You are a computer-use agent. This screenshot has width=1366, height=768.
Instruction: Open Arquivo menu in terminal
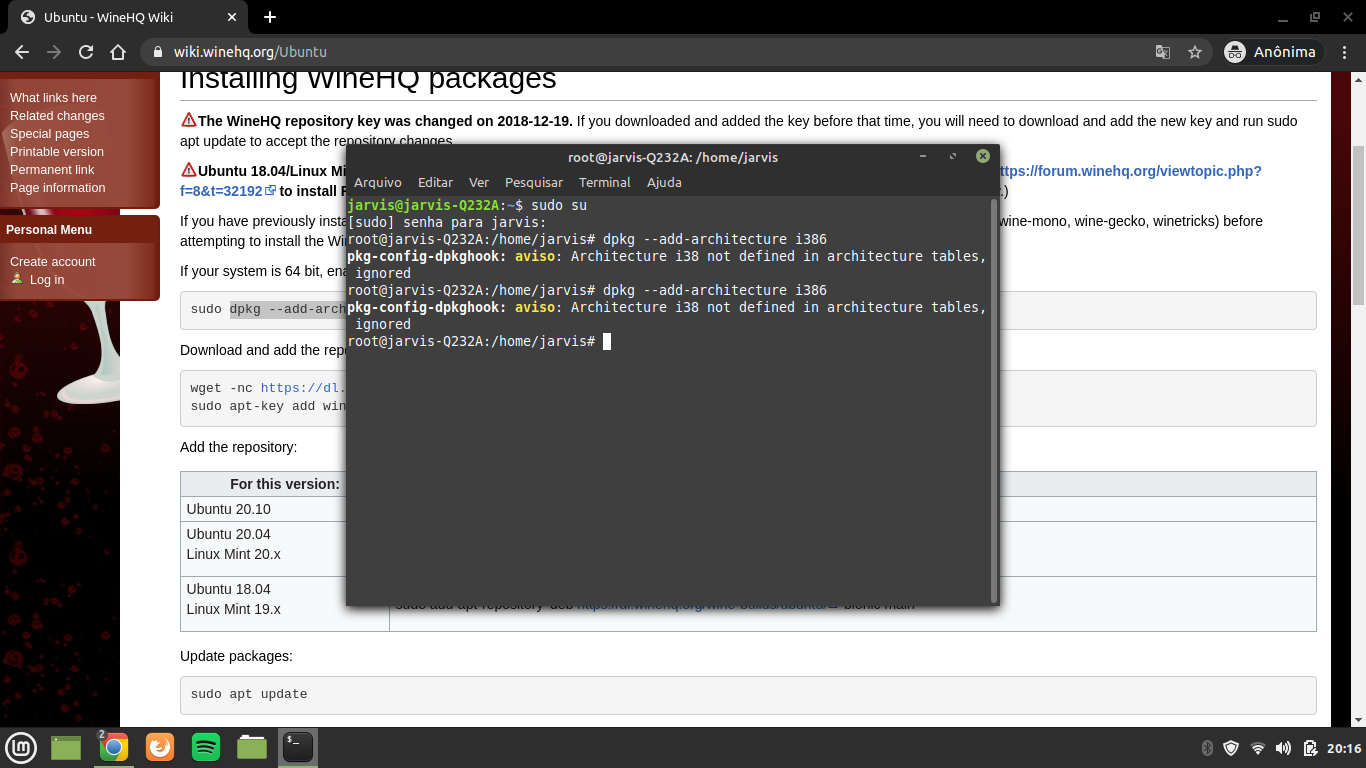pyautogui.click(x=378, y=182)
